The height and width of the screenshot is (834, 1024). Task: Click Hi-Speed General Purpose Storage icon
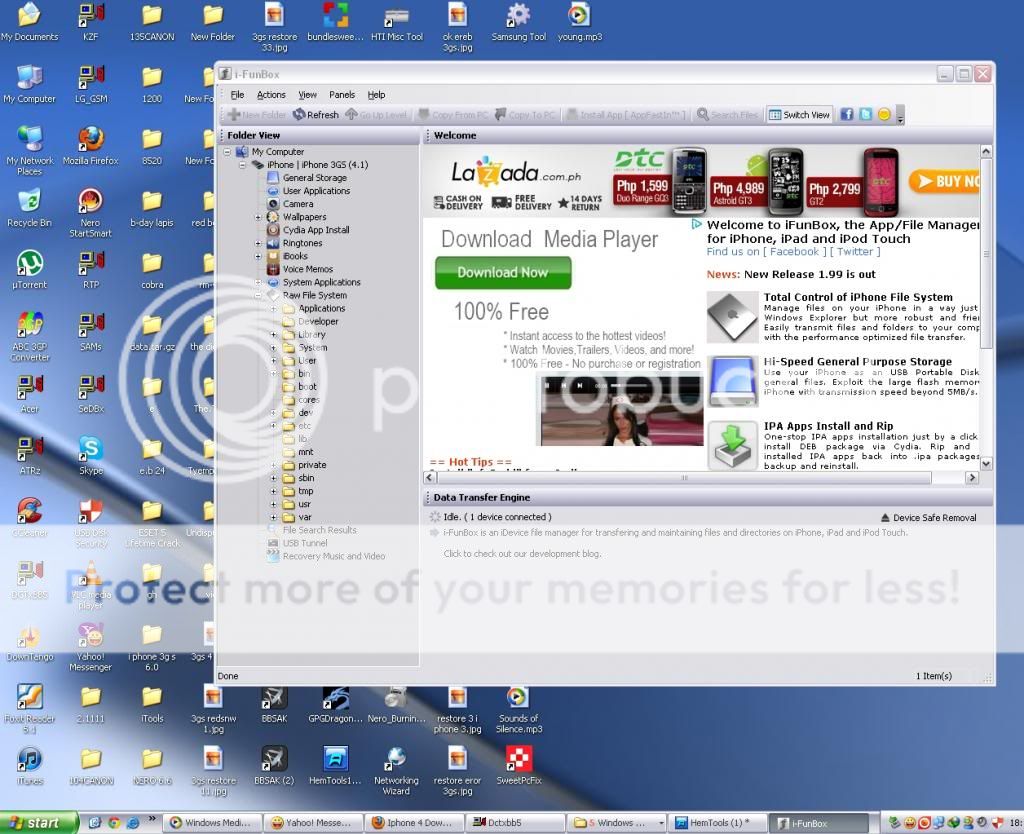[x=732, y=381]
